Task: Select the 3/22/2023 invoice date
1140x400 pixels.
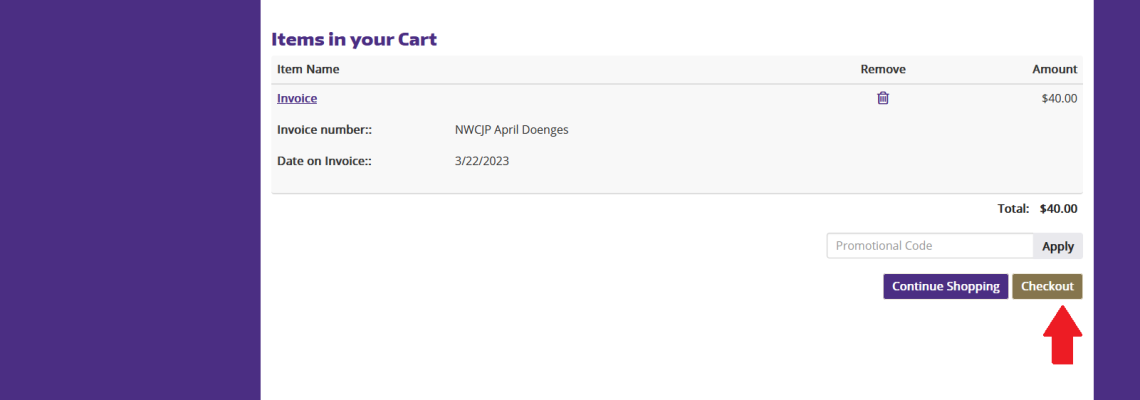Action: (x=481, y=161)
